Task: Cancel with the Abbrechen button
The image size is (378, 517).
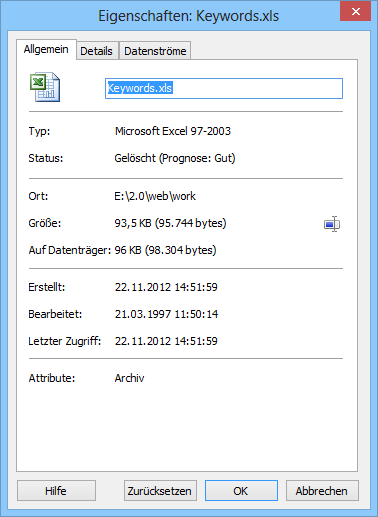Action: [x=322, y=491]
